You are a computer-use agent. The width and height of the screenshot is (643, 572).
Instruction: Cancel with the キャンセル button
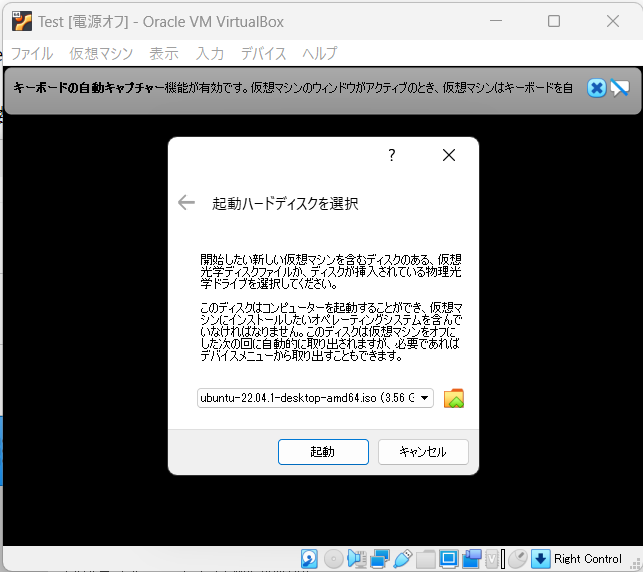pos(423,452)
